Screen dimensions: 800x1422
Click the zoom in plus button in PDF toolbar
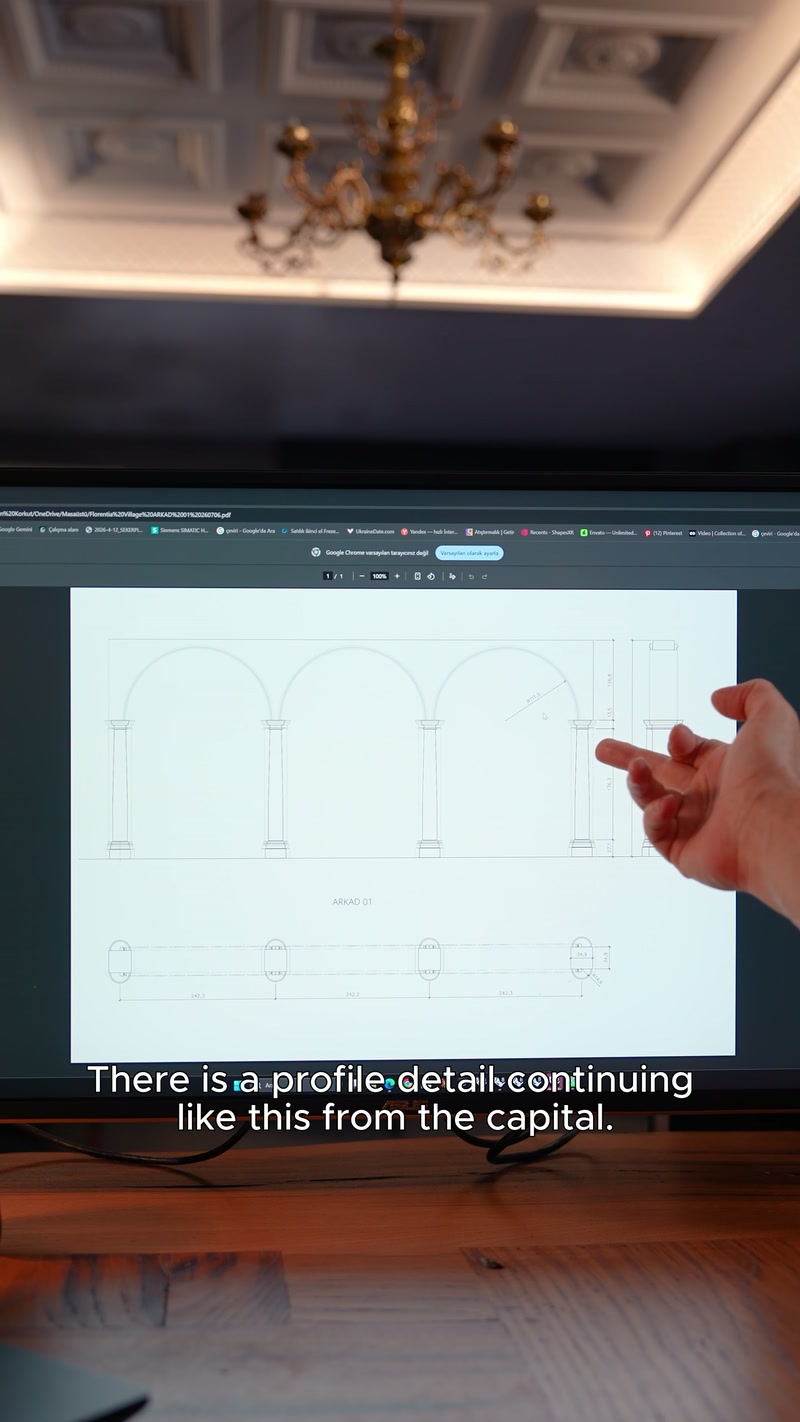397,576
